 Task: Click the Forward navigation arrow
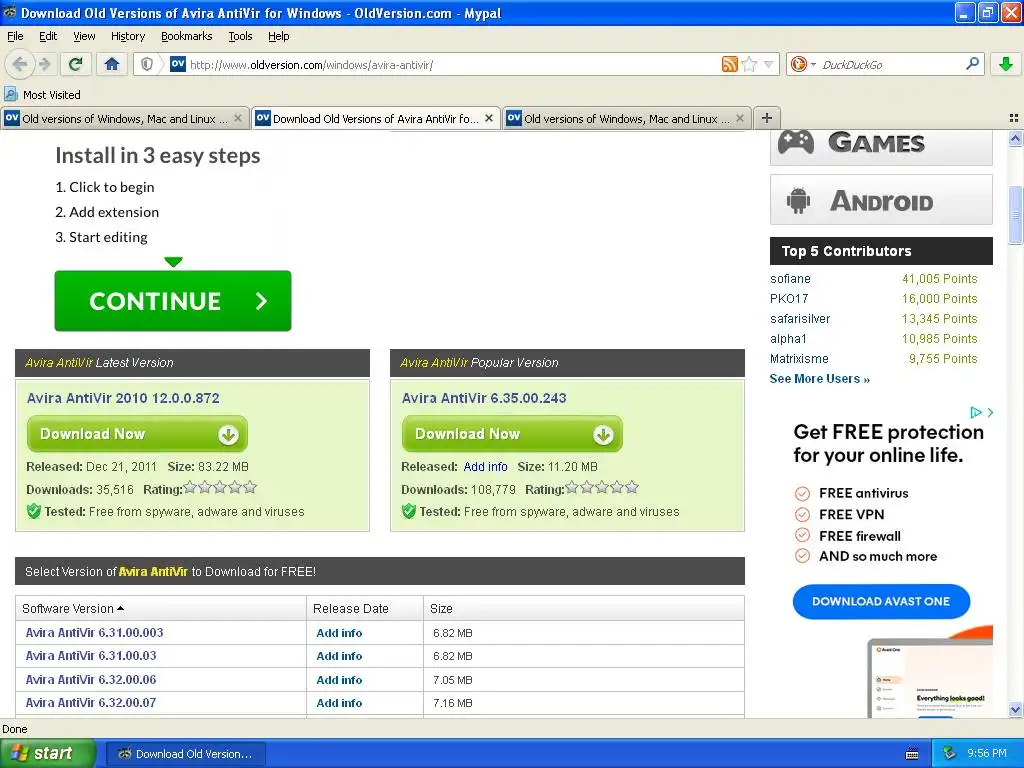click(44, 64)
